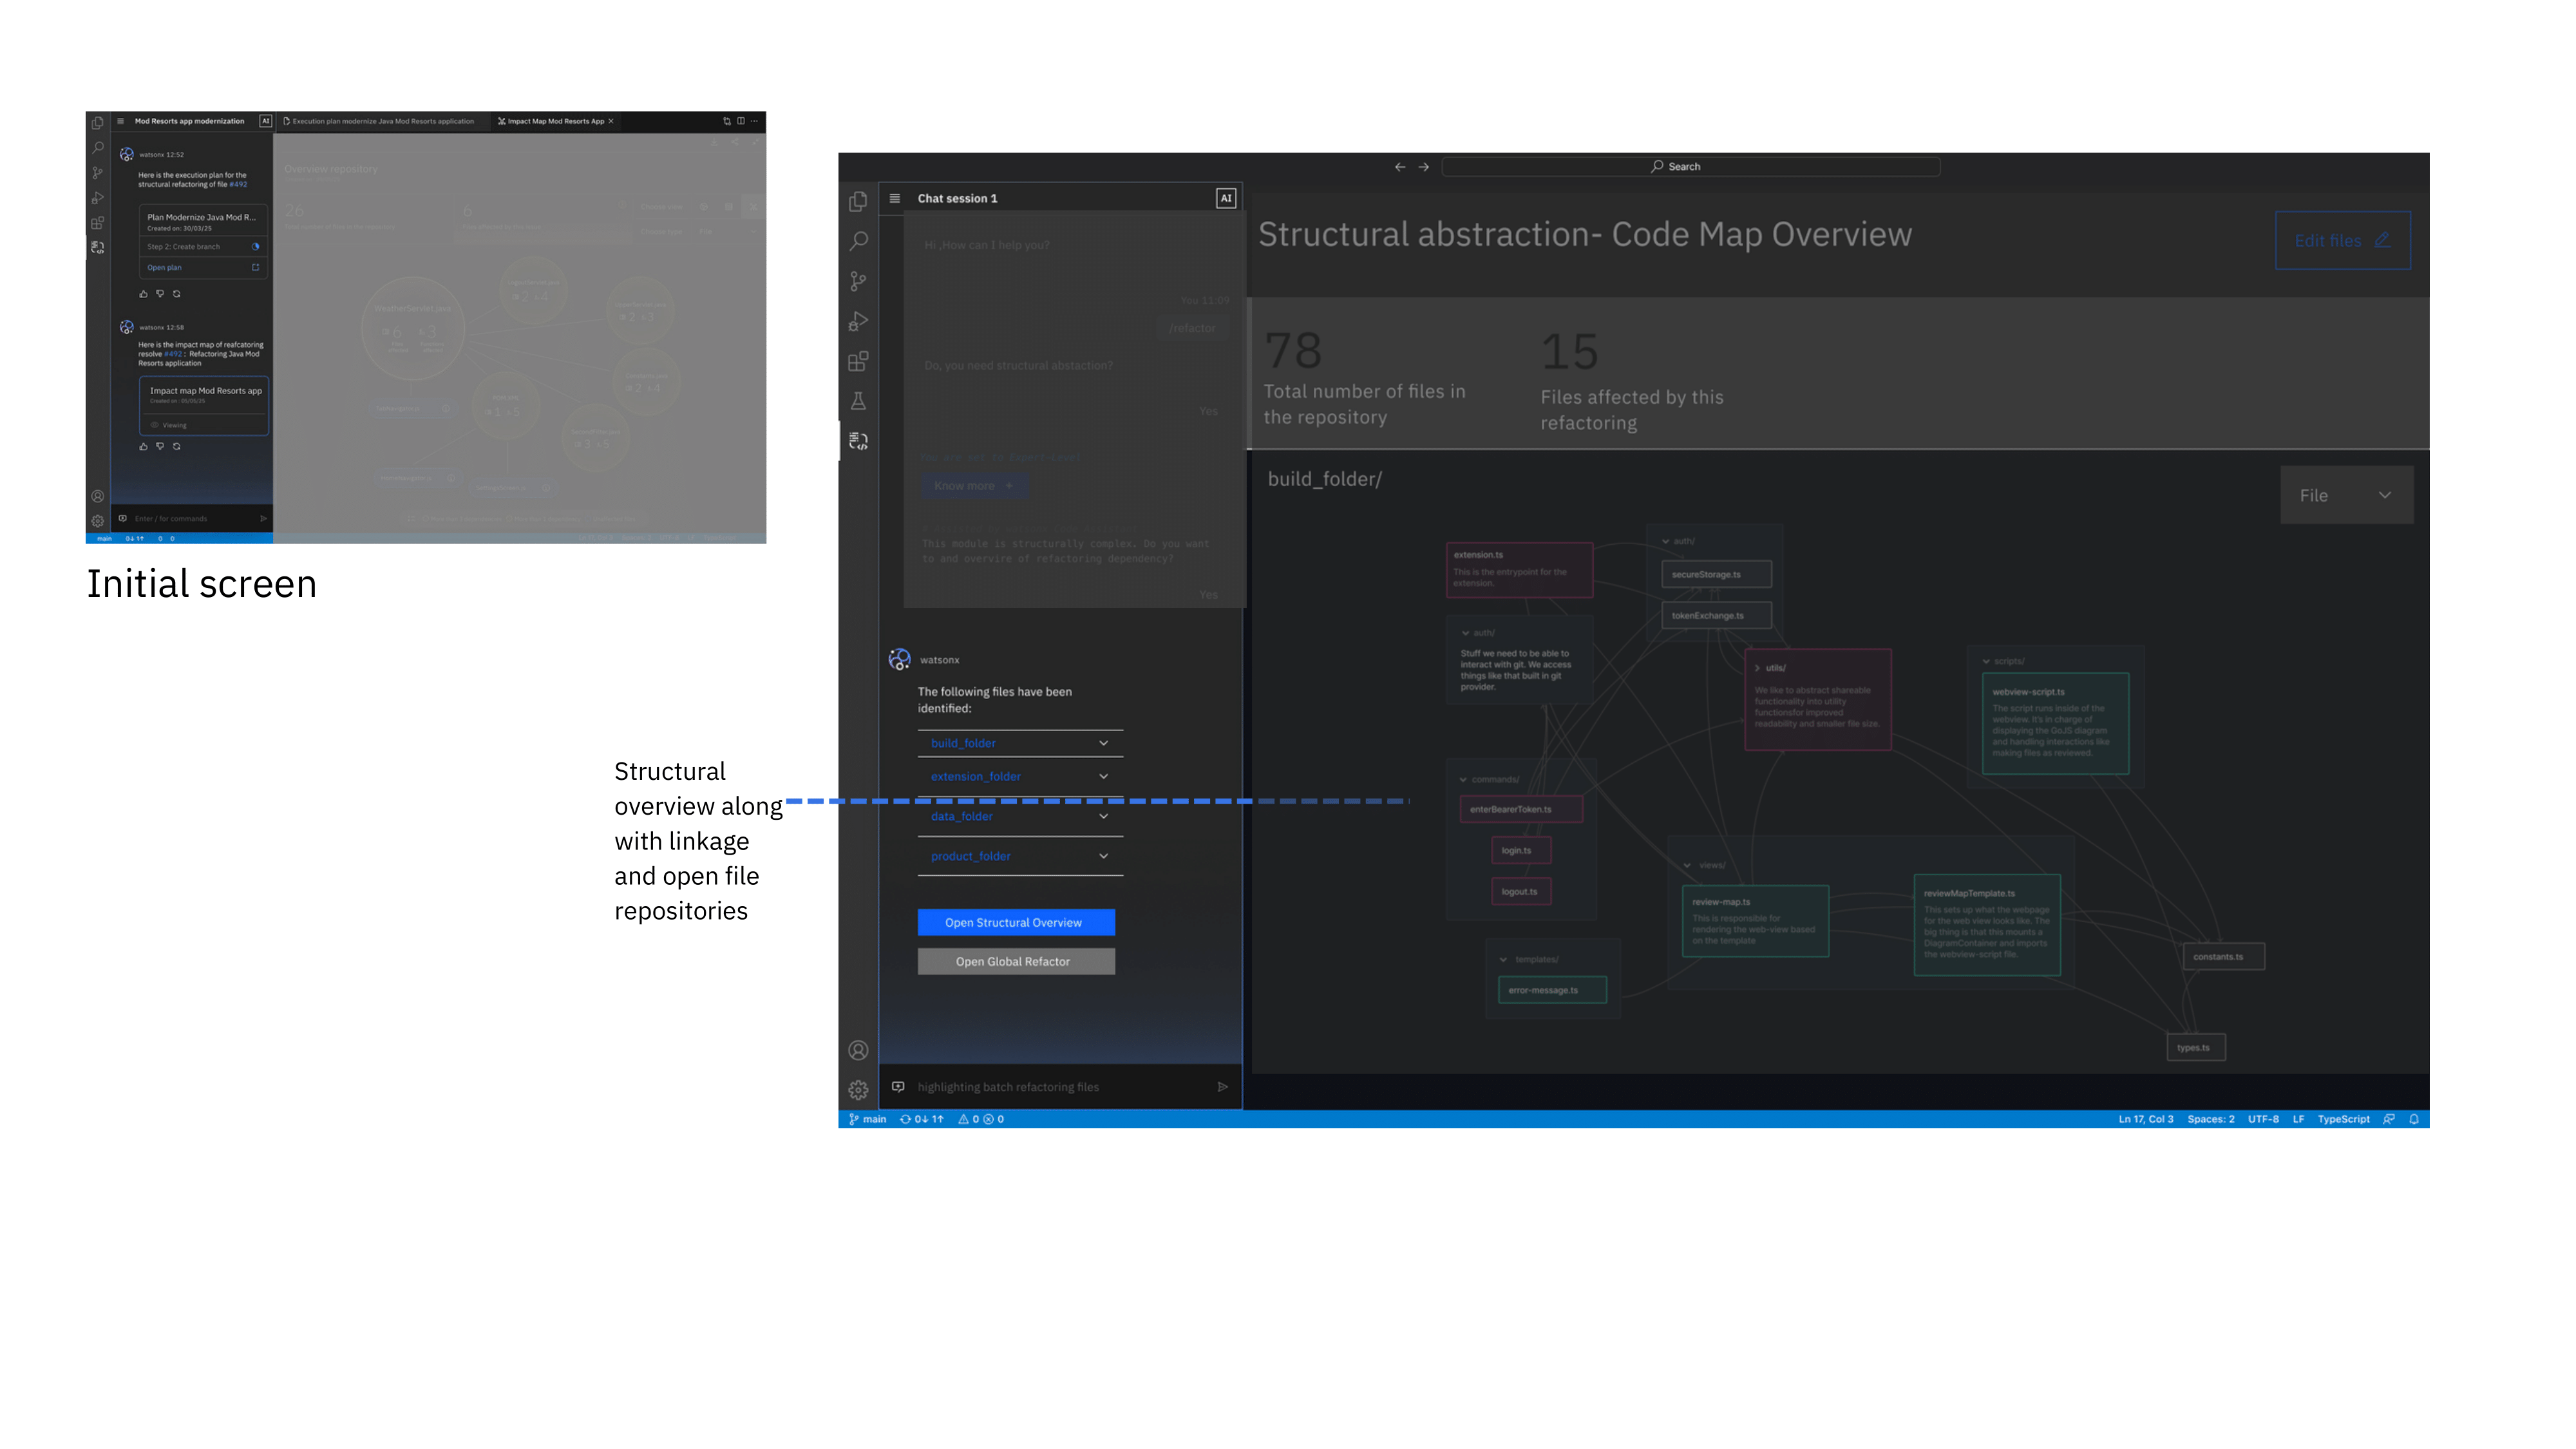Go back with the left arrow near Search
Screen dimensions: 2576x1449
click(1400, 167)
